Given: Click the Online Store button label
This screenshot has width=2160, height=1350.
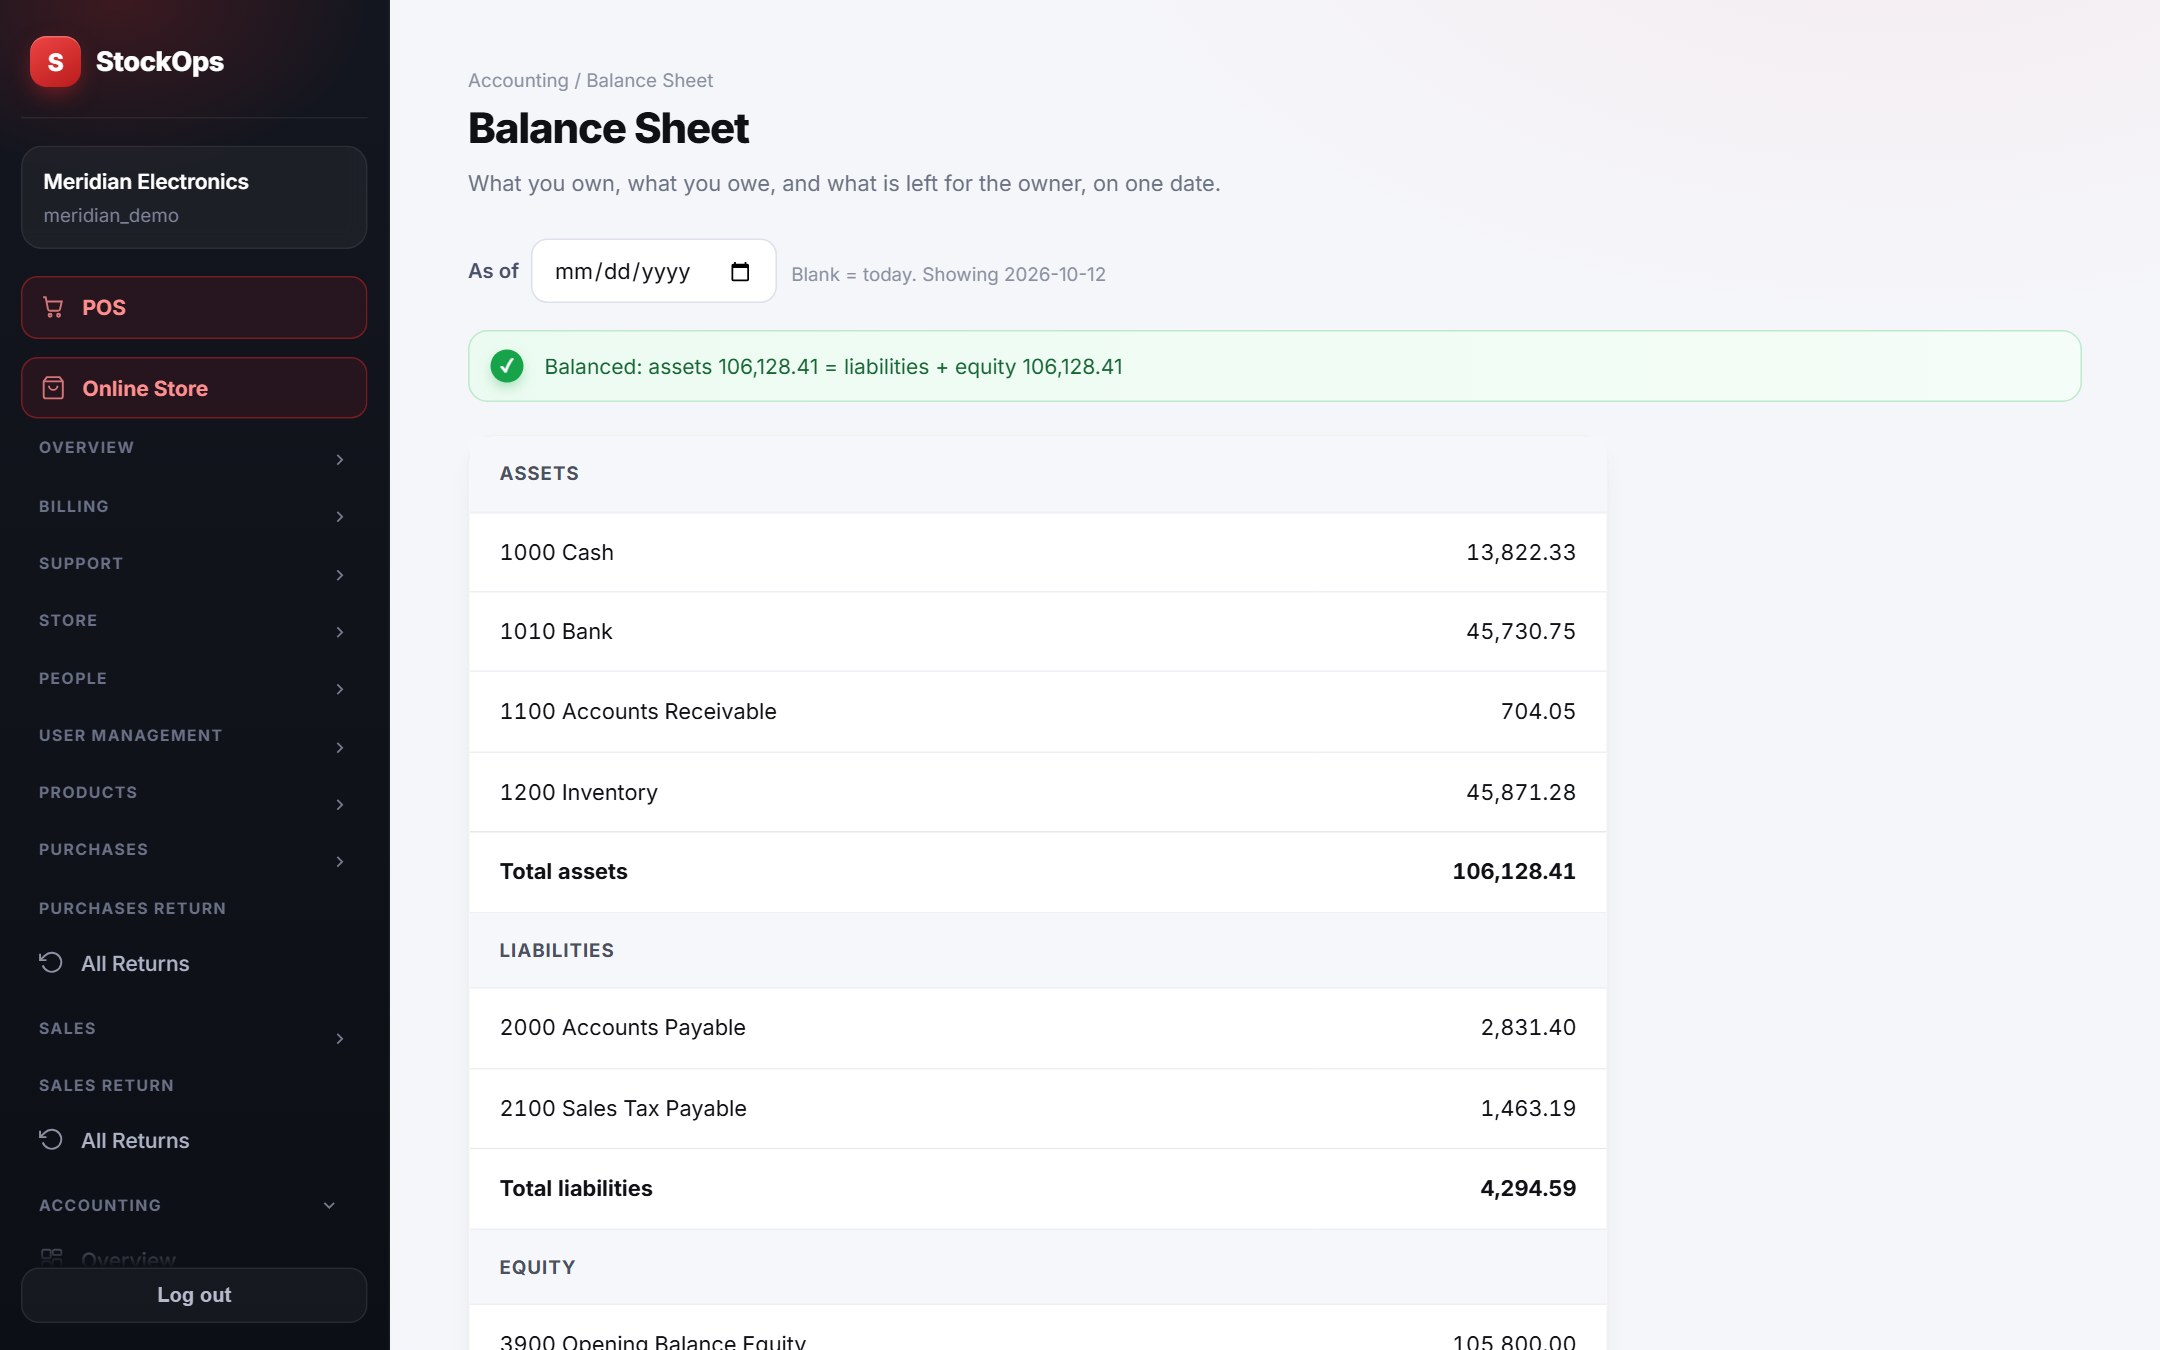Looking at the screenshot, I should (x=145, y=388).
